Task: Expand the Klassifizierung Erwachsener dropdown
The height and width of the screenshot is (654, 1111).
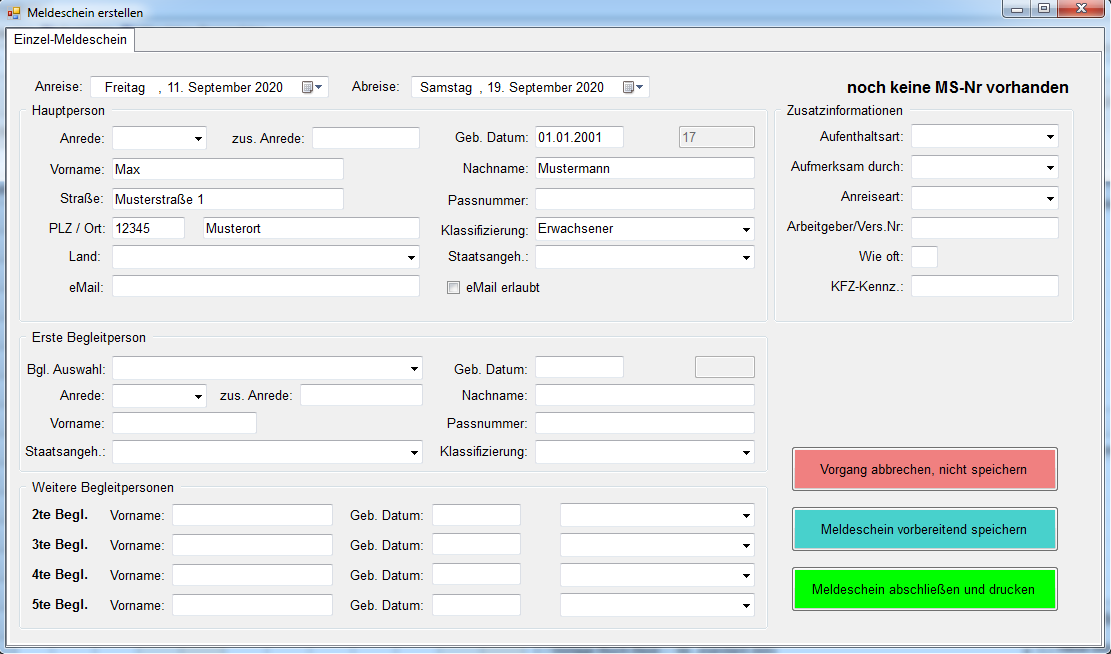Action: coord(746,229)
